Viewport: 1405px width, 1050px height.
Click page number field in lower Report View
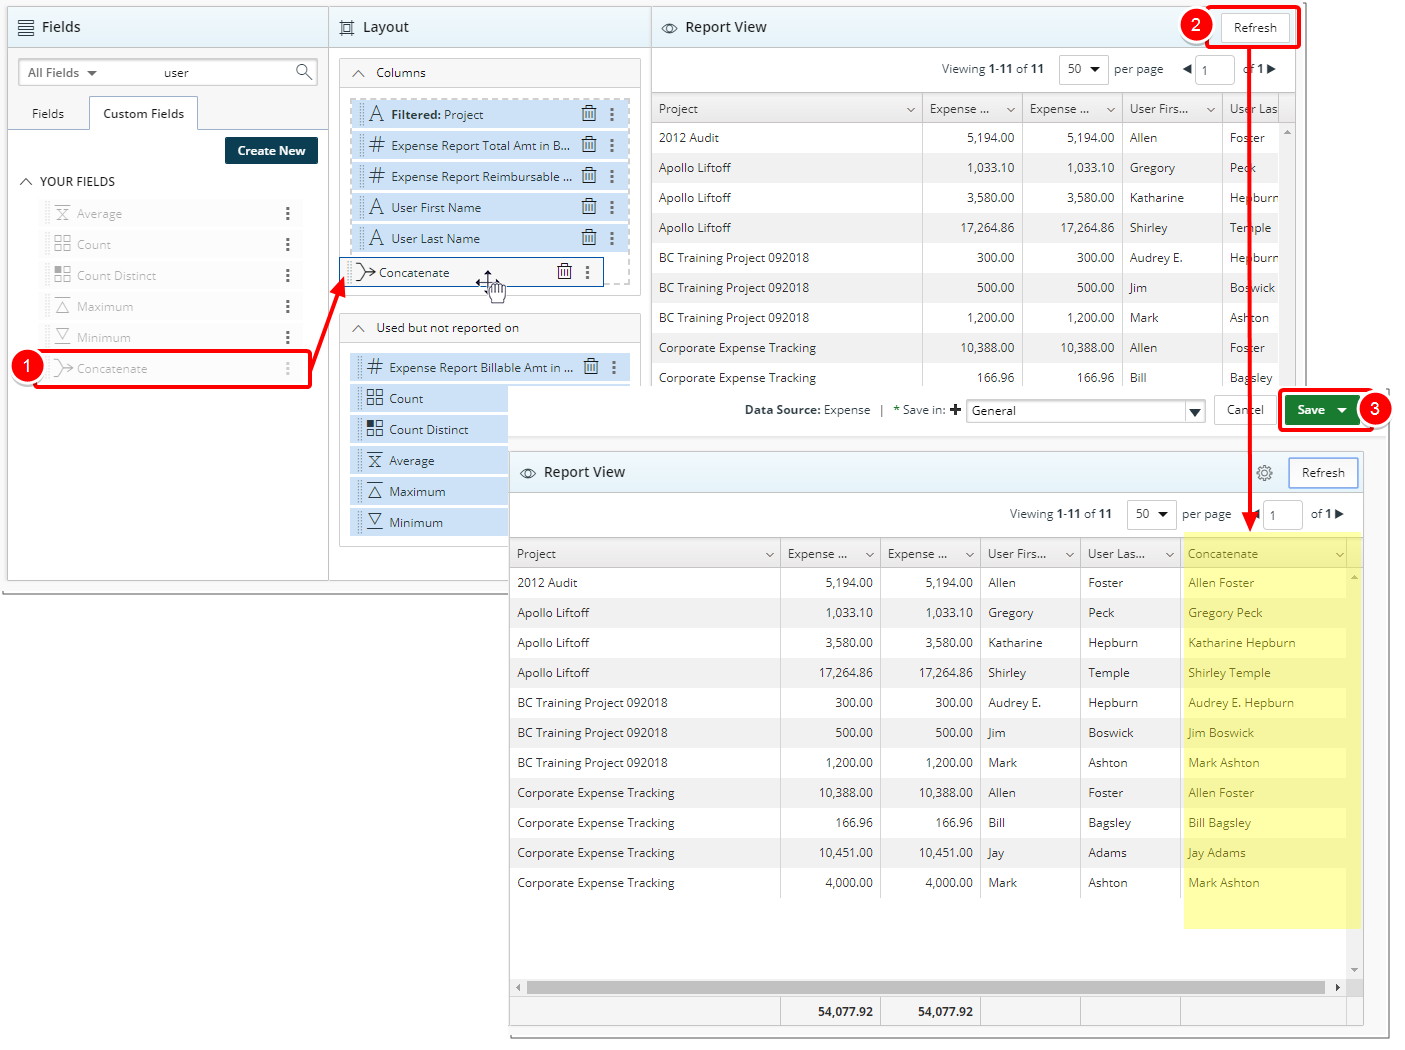pos(1282,515)
